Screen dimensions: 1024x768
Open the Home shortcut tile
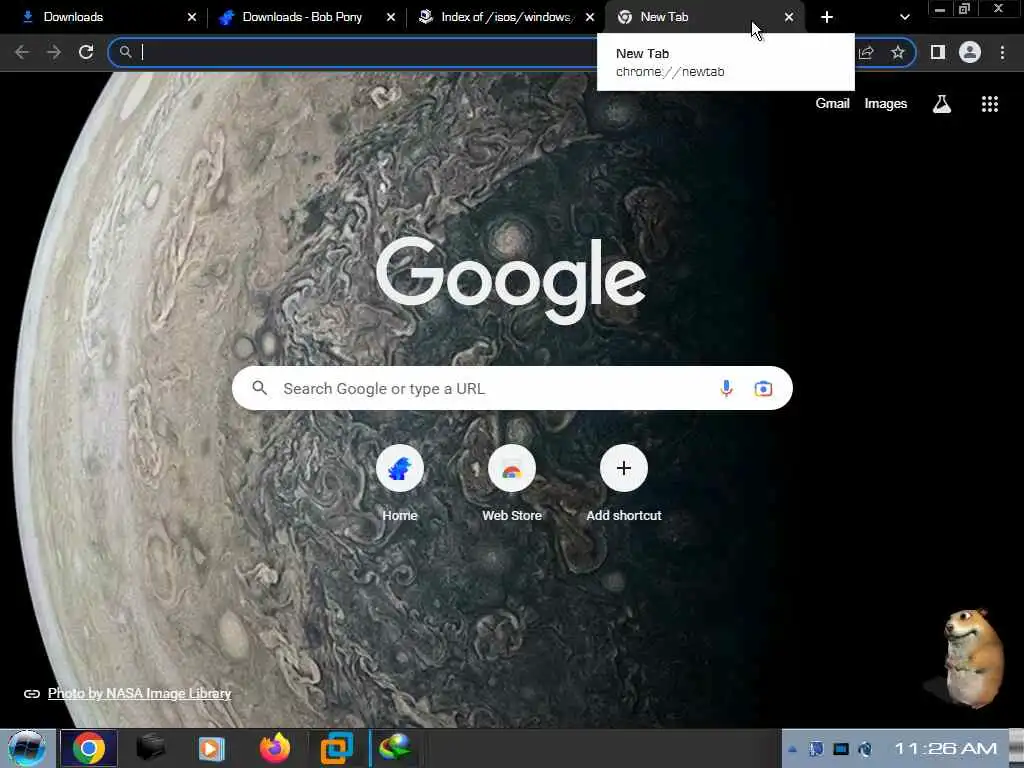(400, 484)
